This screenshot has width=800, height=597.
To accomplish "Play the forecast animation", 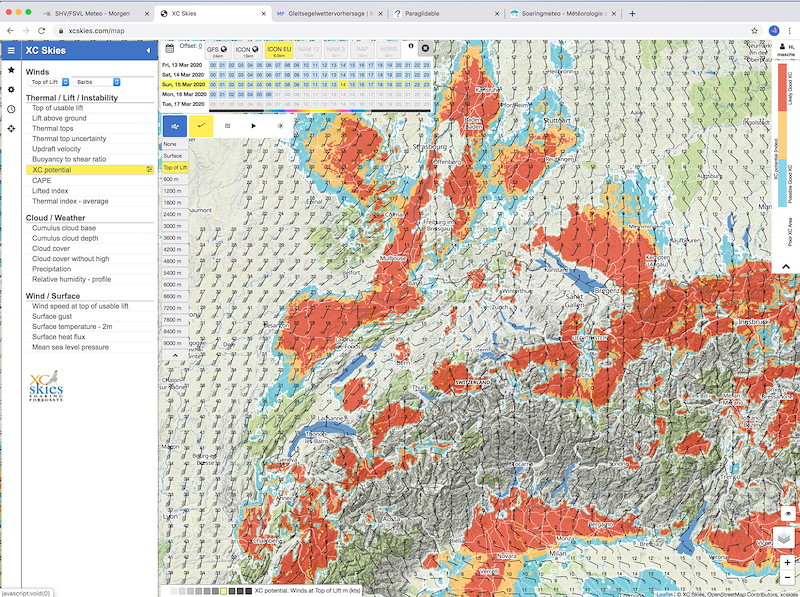I will coord(254,126).
